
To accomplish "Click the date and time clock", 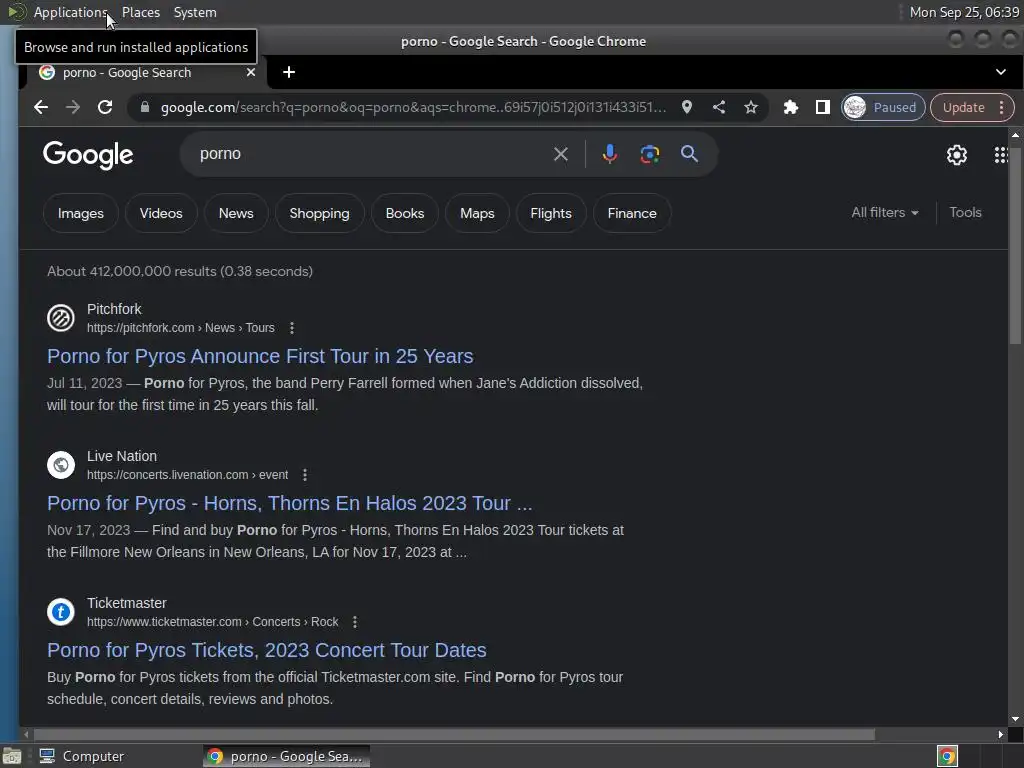I will [x=964, y=12].
